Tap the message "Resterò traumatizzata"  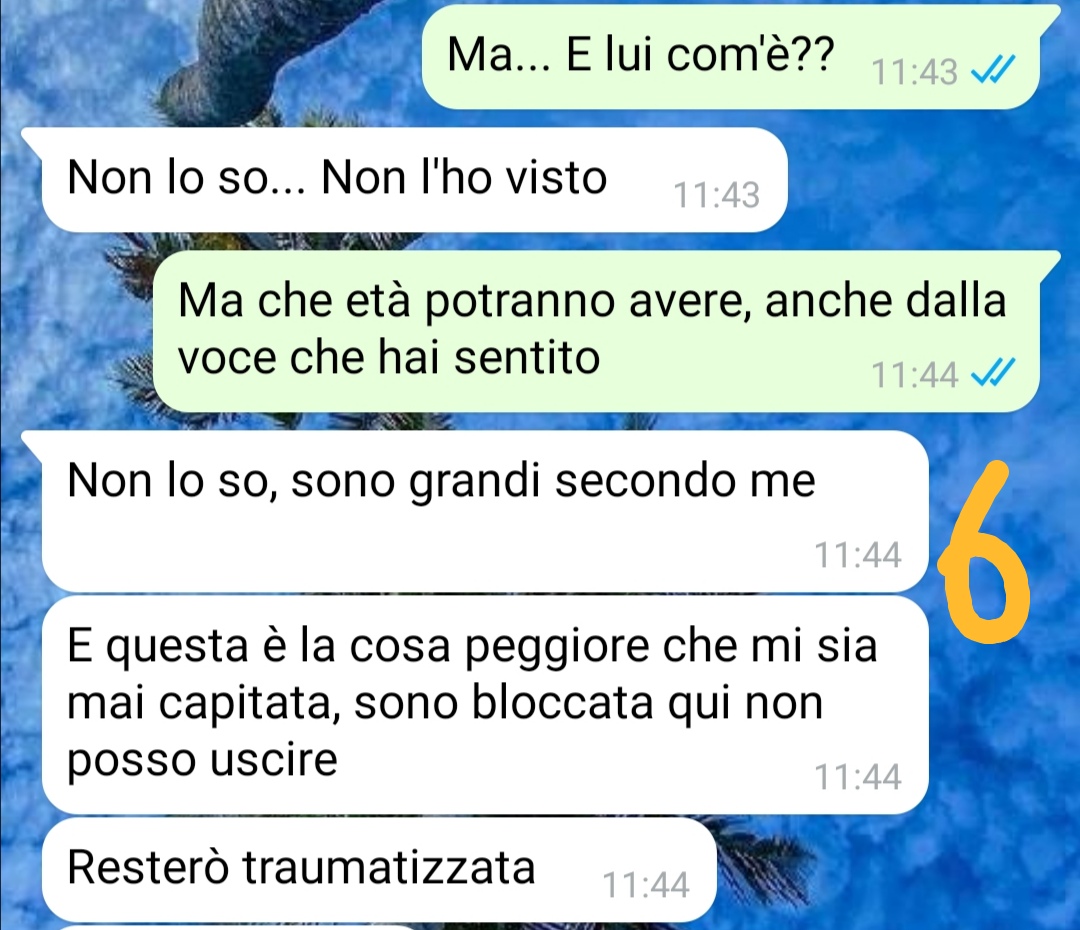(379, 869)
